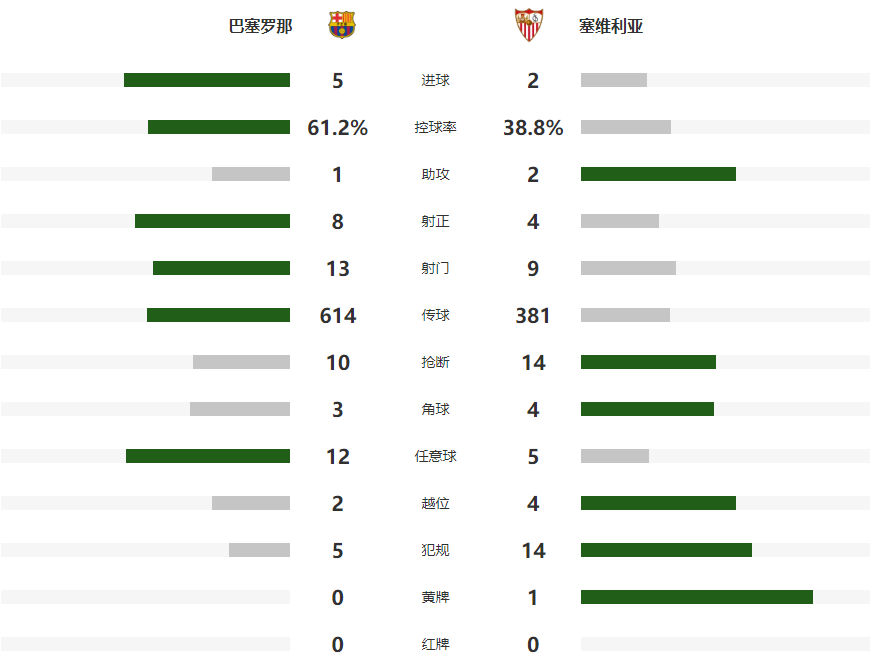This screenshot has height=666, width=883.
Task: Click the 红牌 stat label
Action: pyautogui.click(x=435, y=645)
